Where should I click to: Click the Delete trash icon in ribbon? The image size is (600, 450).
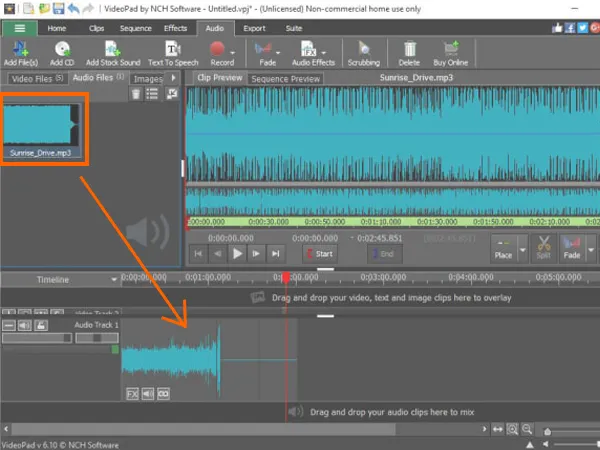tap(409, 53)
